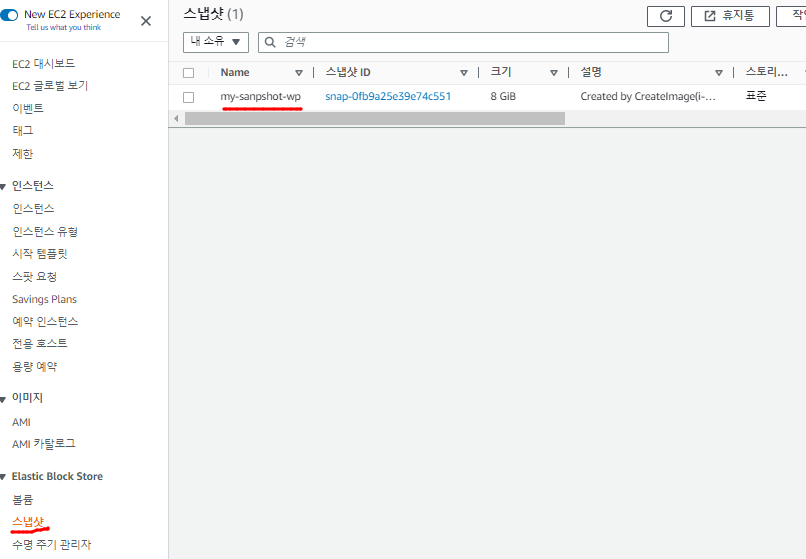Click the Created by CreateImage description cell
The width and height of the screenshot is (806, 559).
point(648,96)
